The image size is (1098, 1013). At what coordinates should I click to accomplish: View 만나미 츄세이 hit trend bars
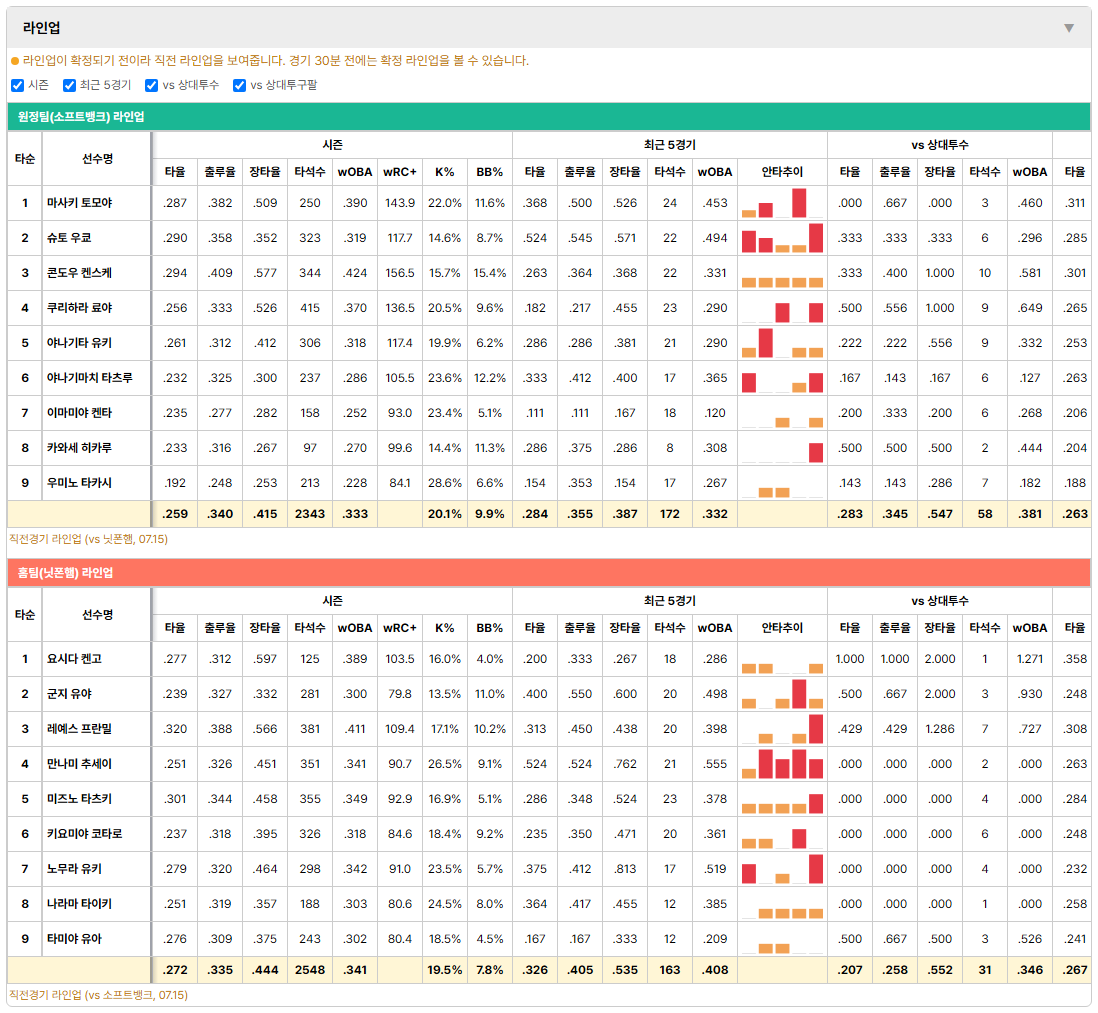click(782, 764)
